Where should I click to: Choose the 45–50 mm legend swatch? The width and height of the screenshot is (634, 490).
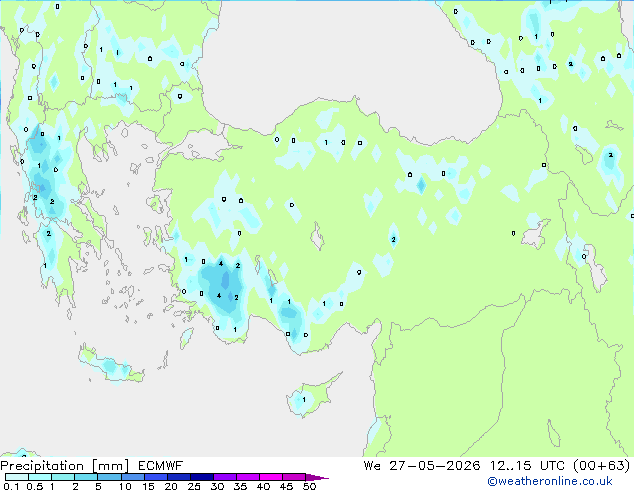tap(294, 477)
